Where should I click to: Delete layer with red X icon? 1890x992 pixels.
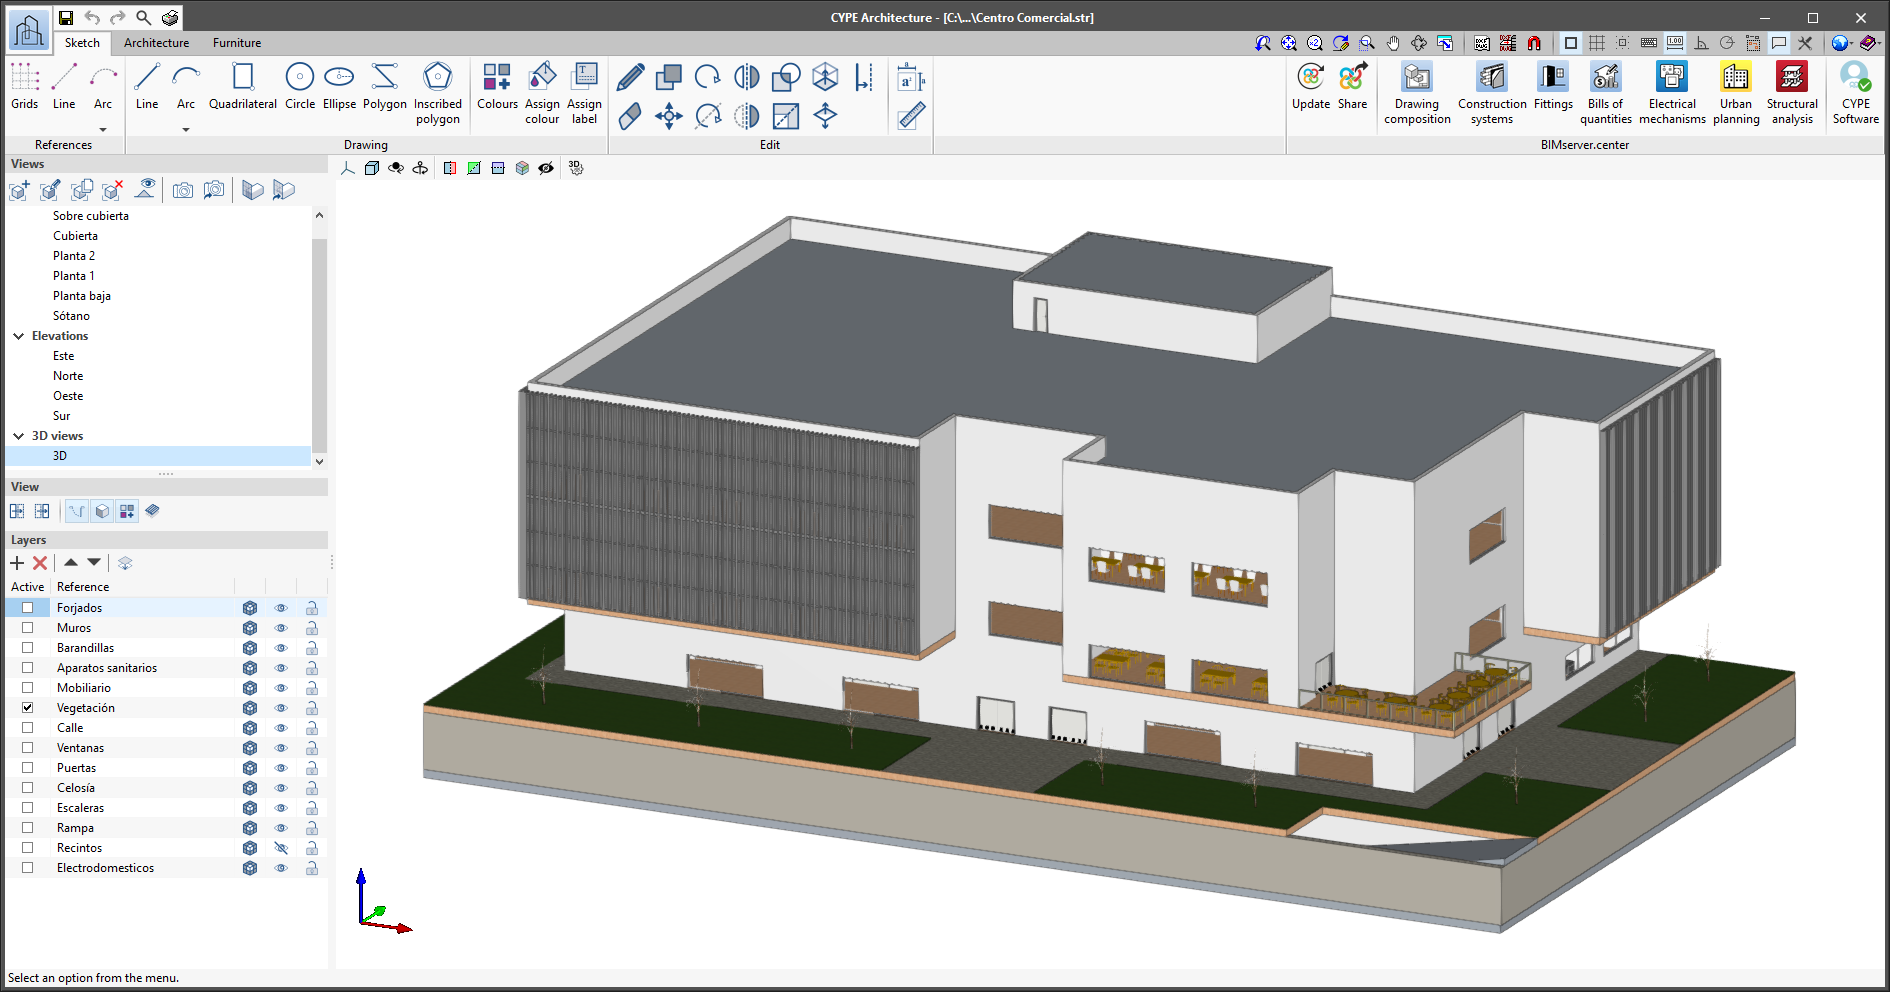click(40, 563)
